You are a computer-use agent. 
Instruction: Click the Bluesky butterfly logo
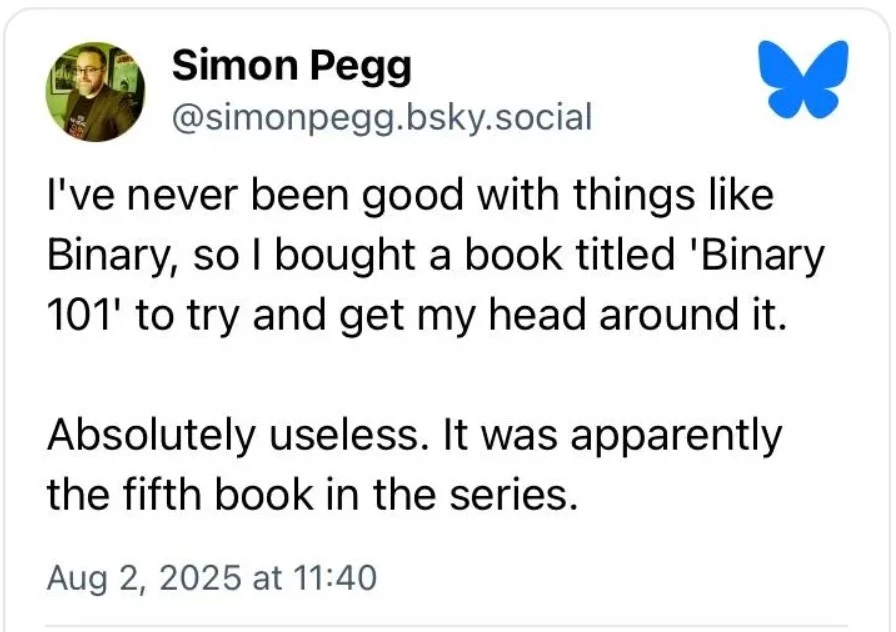[802, 78]
